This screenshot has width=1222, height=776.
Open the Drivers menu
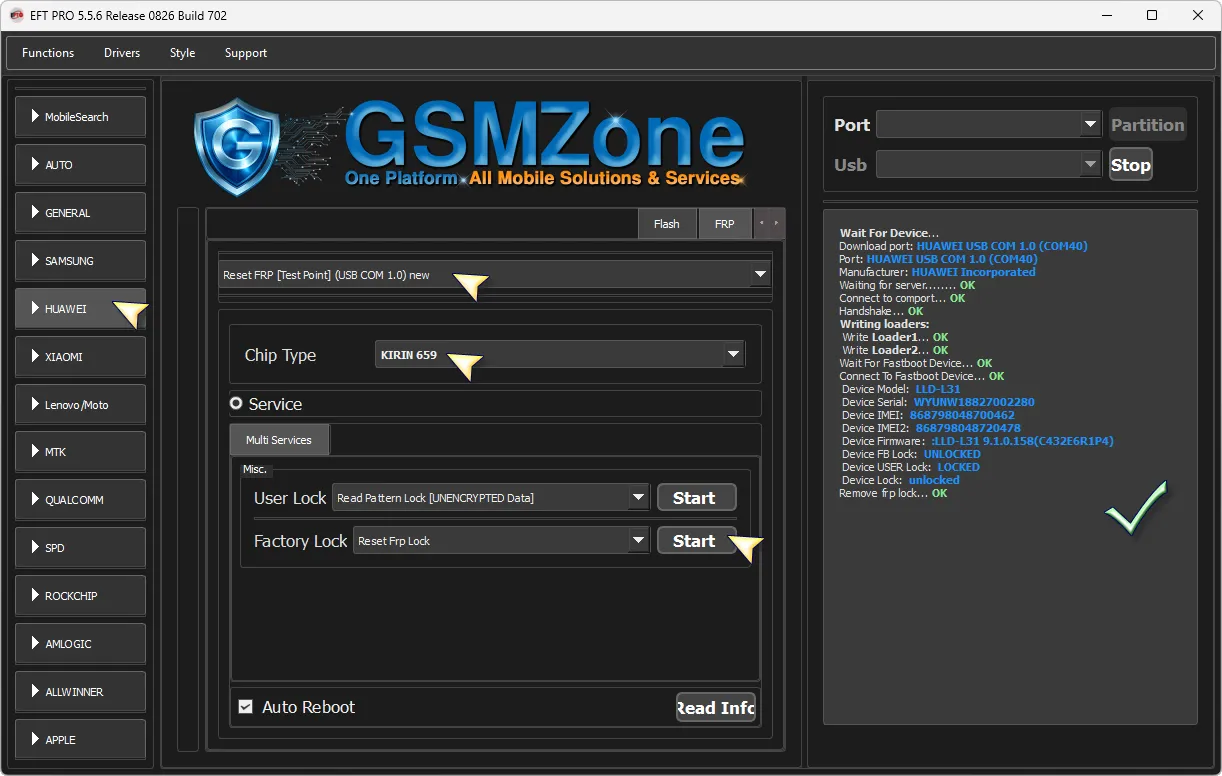click(x=122, y=53)
